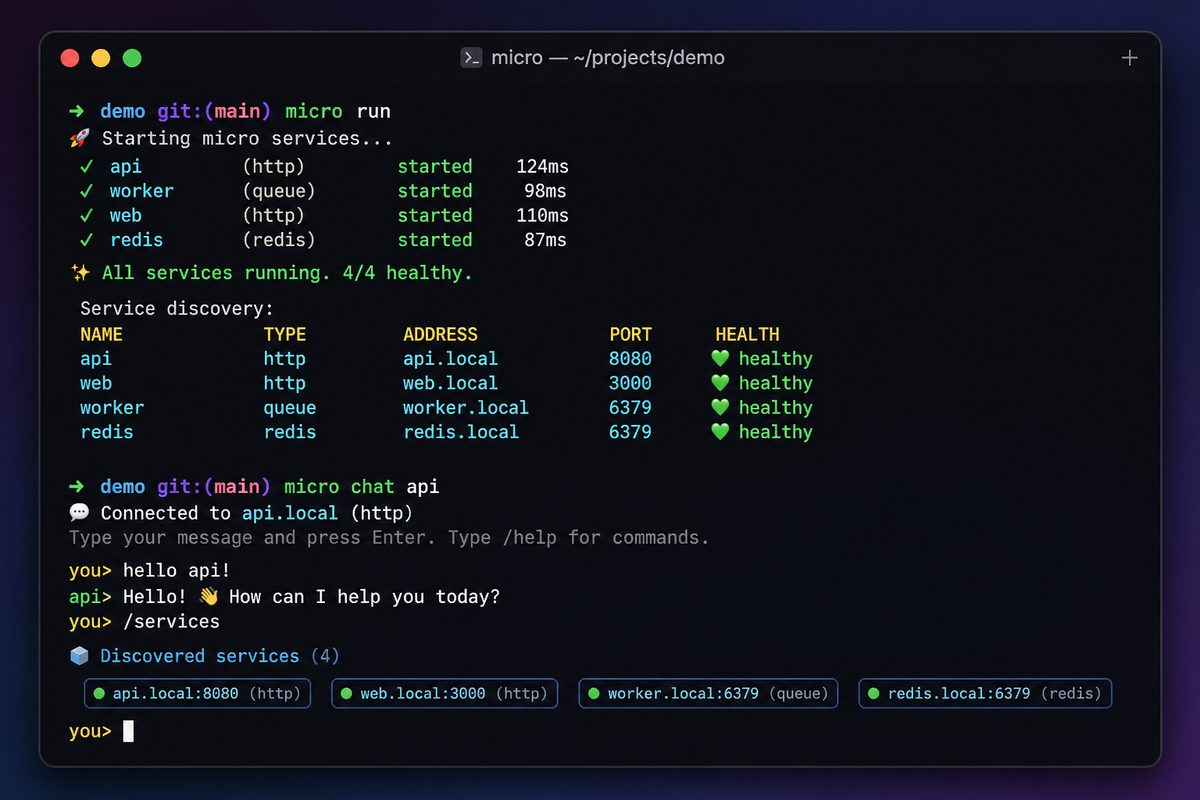Click the 124ms startup time
The image size is (1200, 800).
pos(542,166)
